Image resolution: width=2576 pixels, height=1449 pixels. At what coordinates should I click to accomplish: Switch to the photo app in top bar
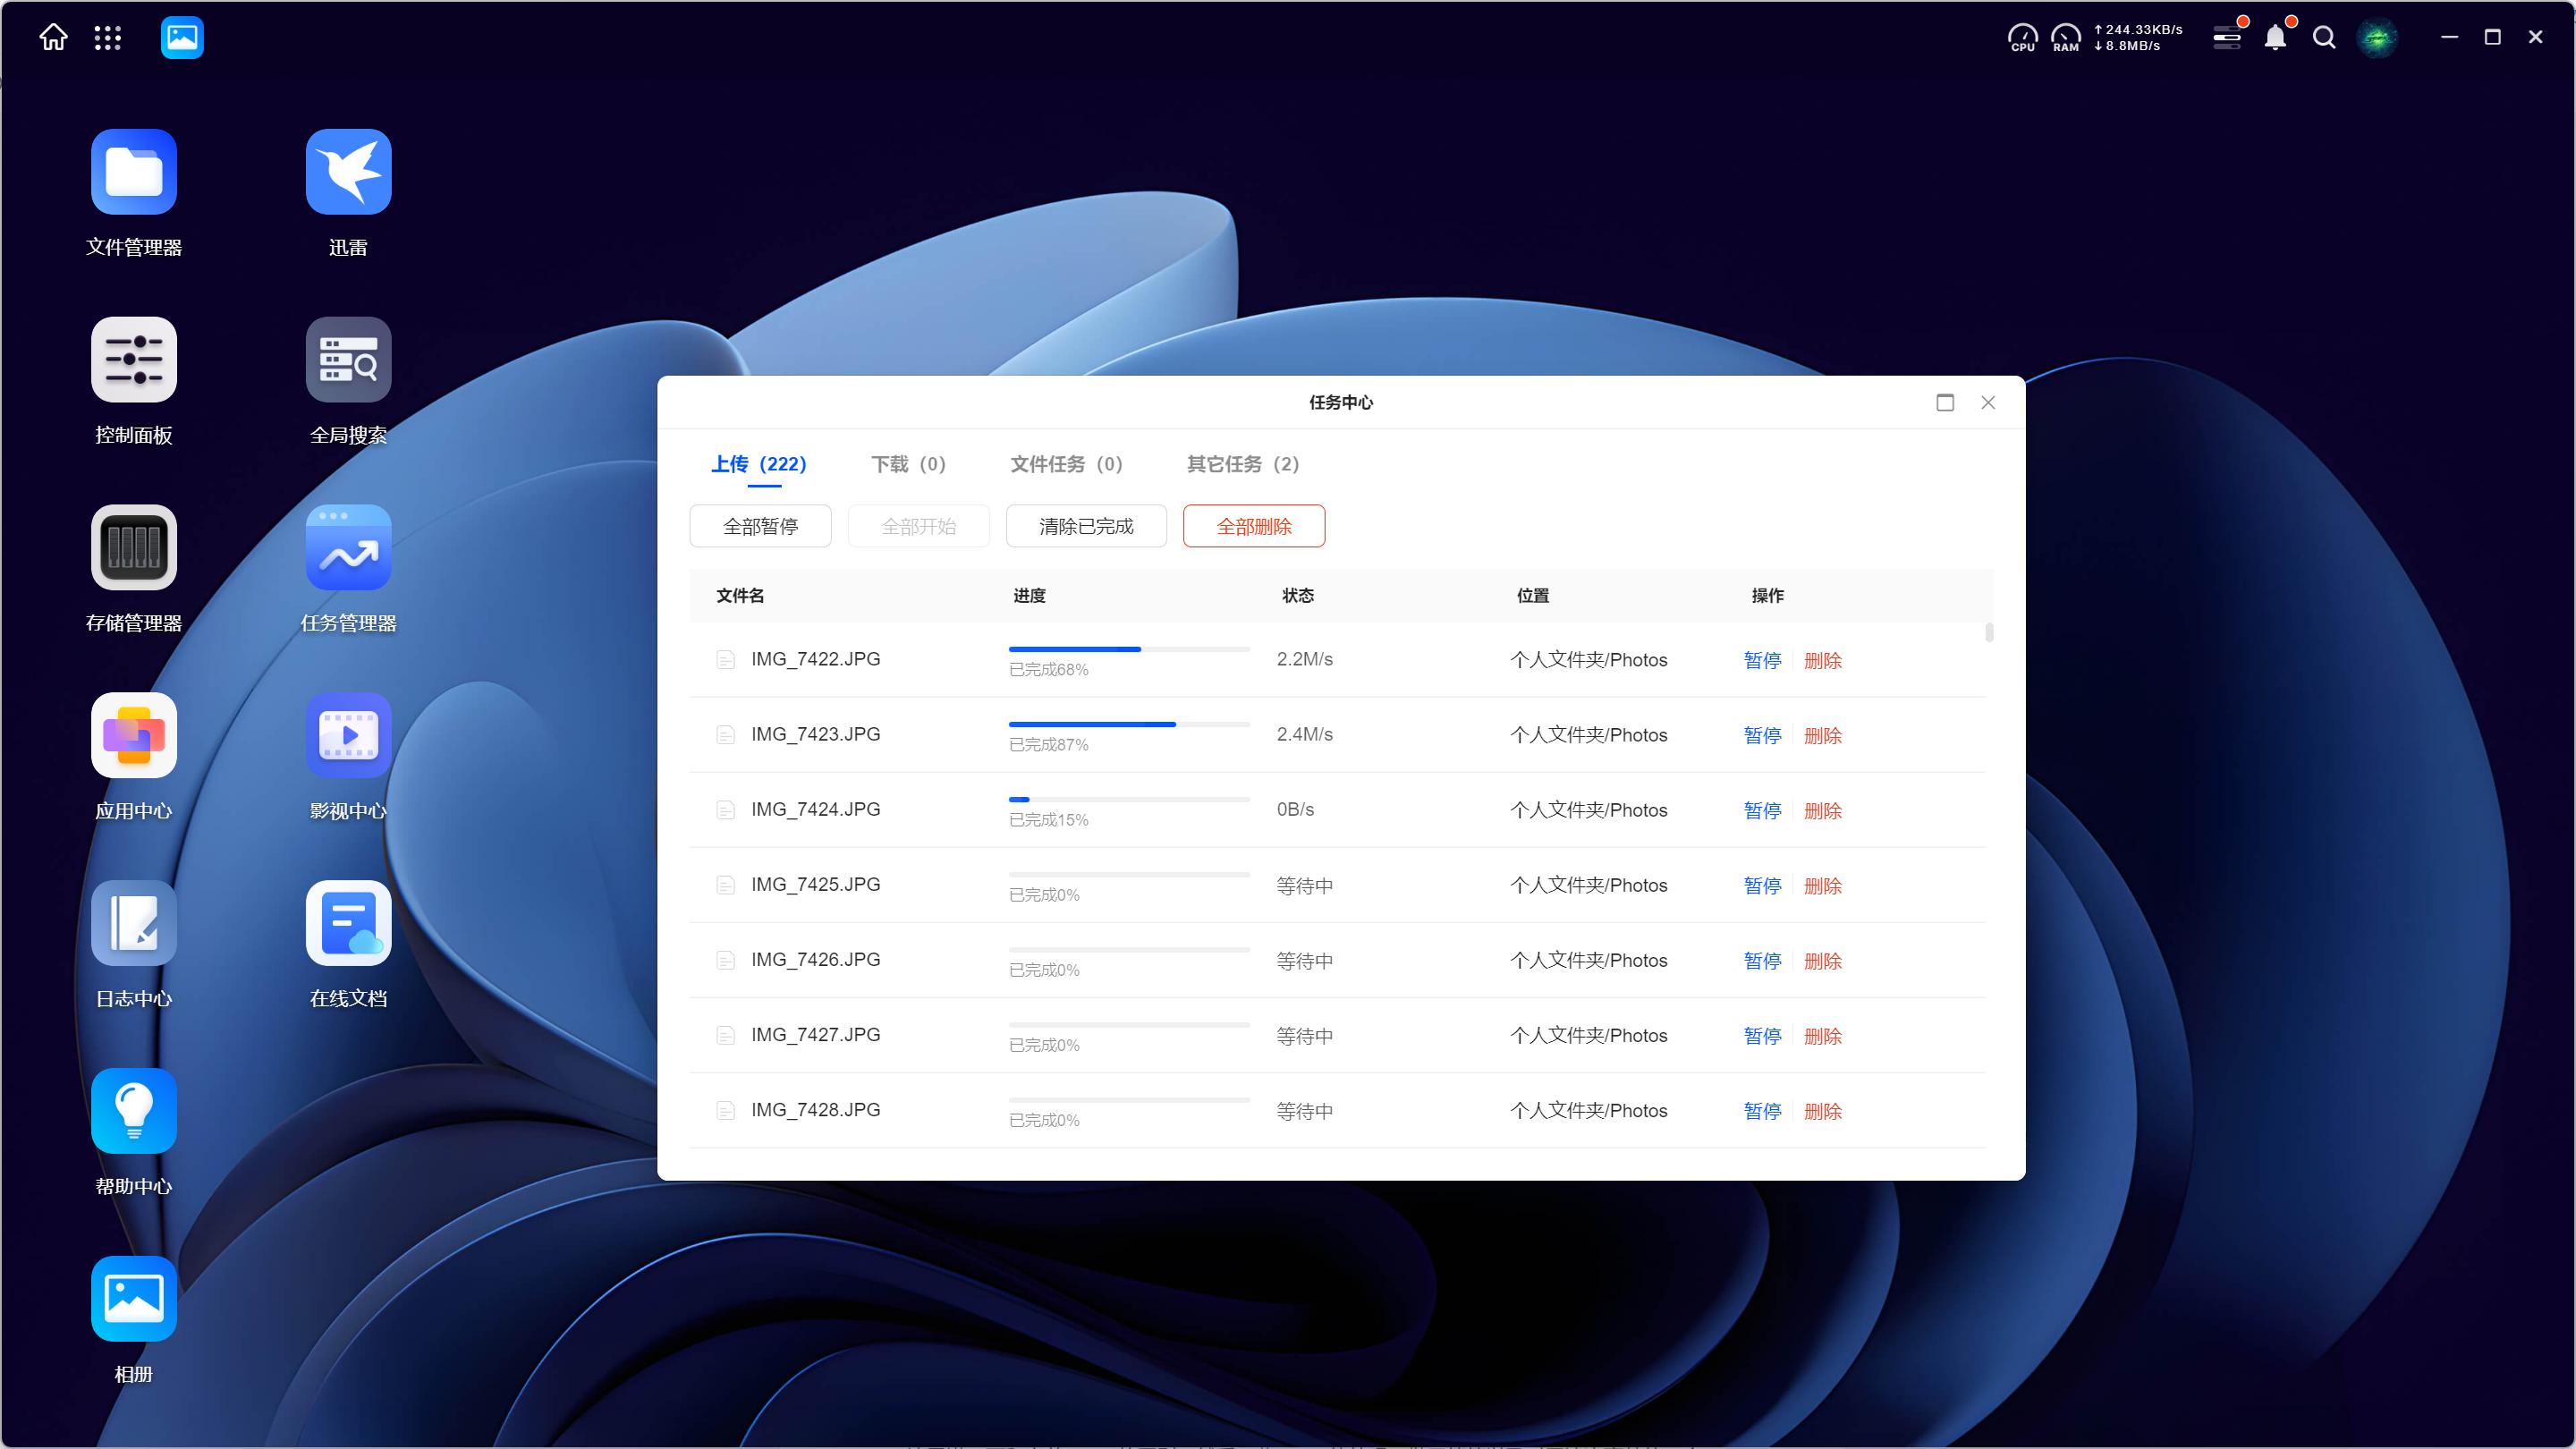click(x=182, y=38)
